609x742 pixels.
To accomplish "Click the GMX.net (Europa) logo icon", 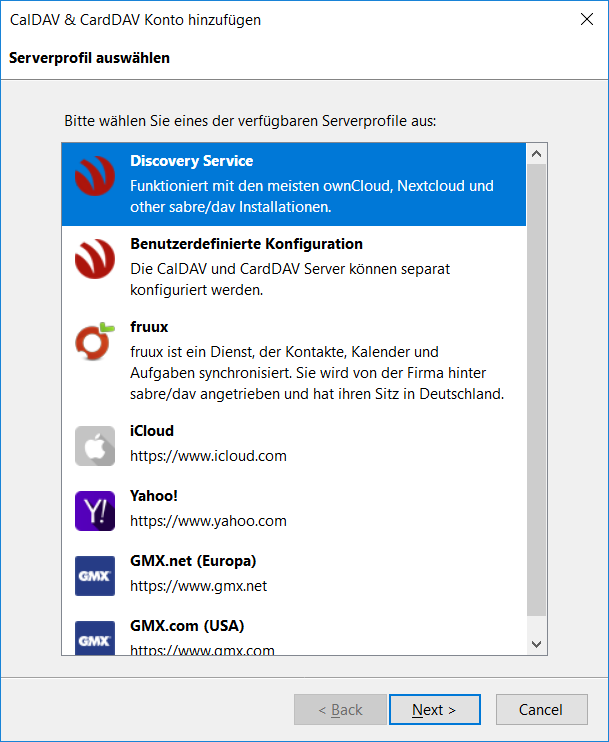I will tap(95, 575).
